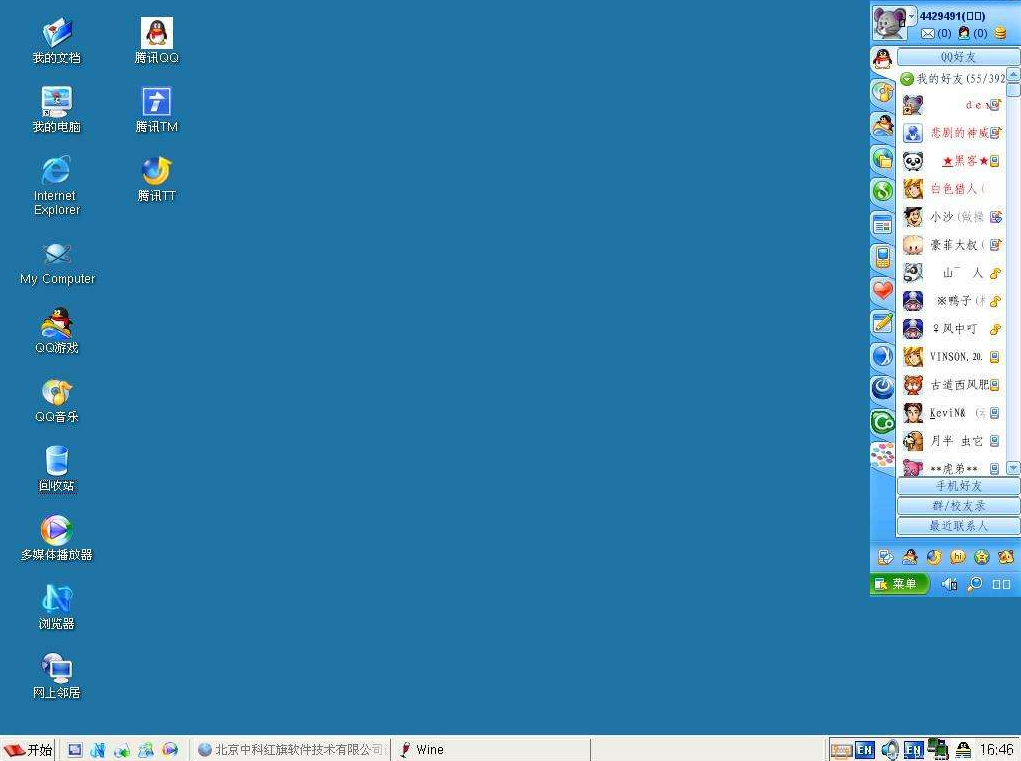The width and height of the screenshot is (1021, 761).
Task: Open the 北京中科红旗软件技术有限公司 taskbar window
Action: point(291,750)
